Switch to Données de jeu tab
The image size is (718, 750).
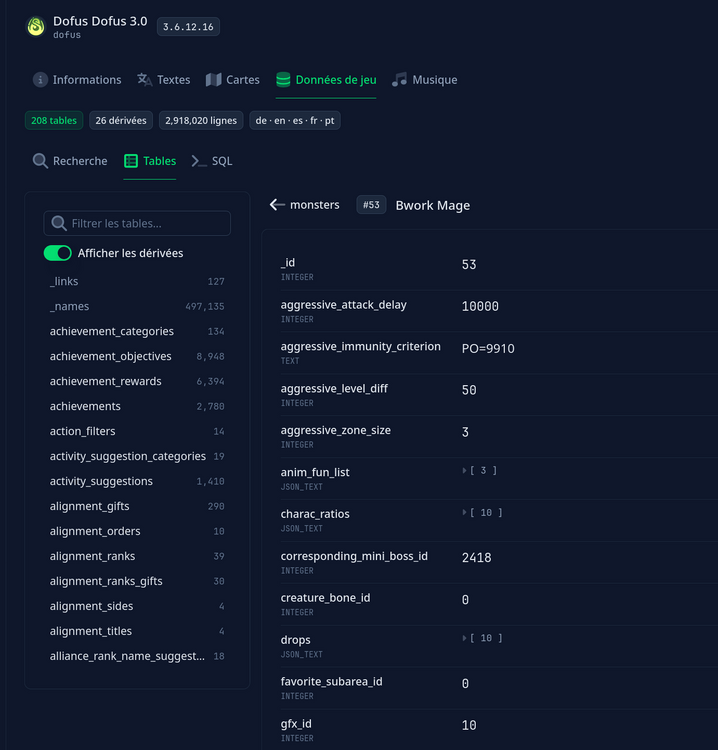pyautogui.click(x=326, y=80)
